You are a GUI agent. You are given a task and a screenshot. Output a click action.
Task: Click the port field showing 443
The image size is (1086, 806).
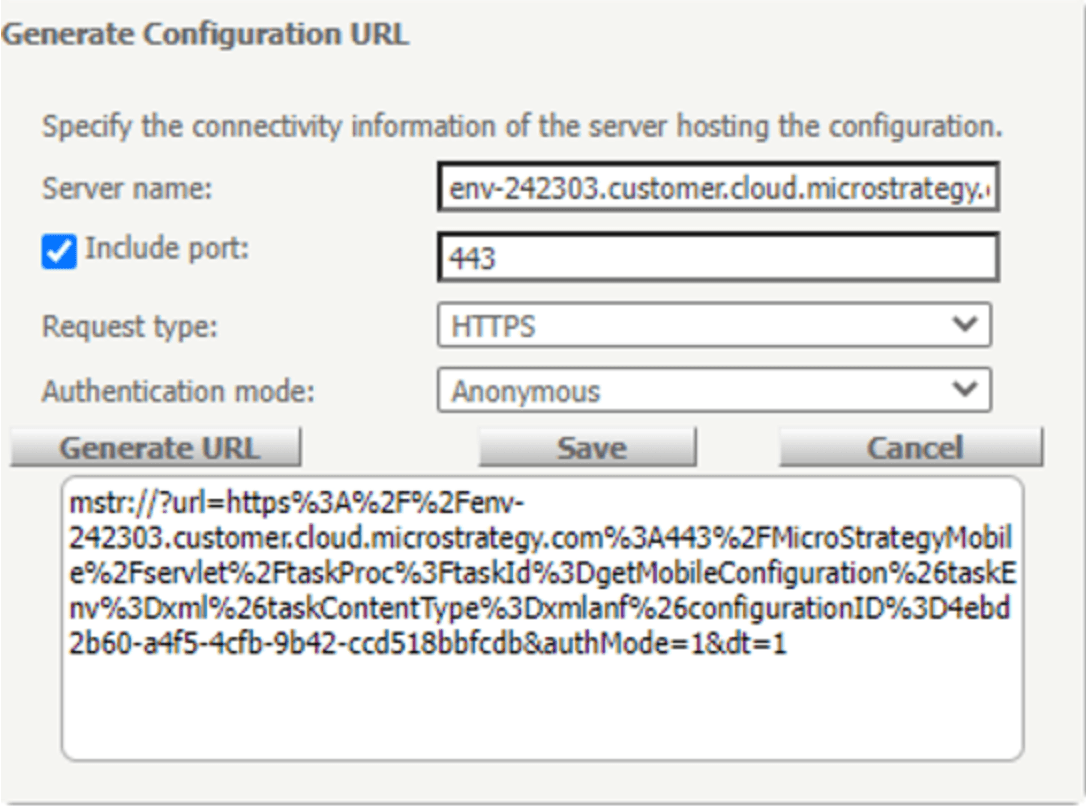pos(718,259)
